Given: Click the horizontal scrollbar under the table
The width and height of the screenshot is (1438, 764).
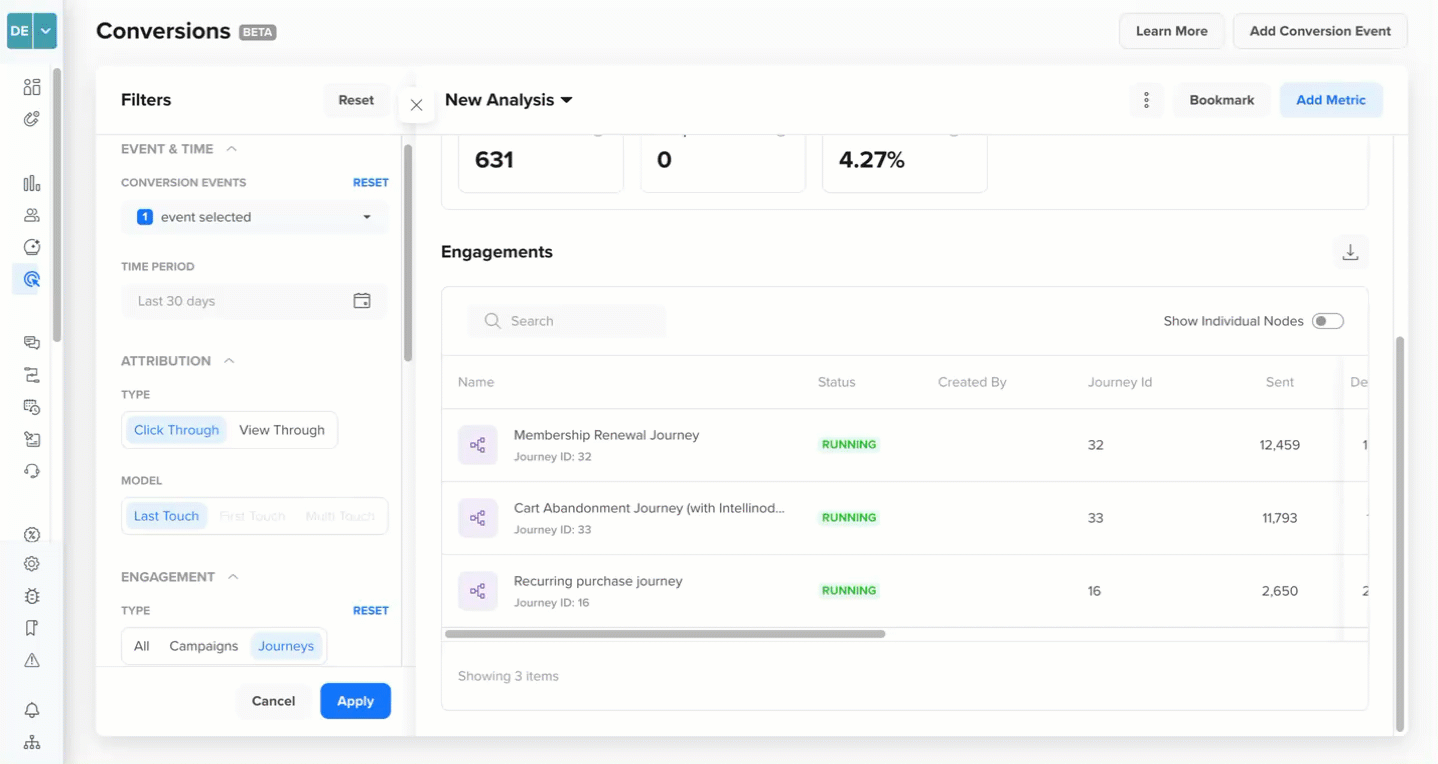Looking at the screenshot, I should coord(665,634).
